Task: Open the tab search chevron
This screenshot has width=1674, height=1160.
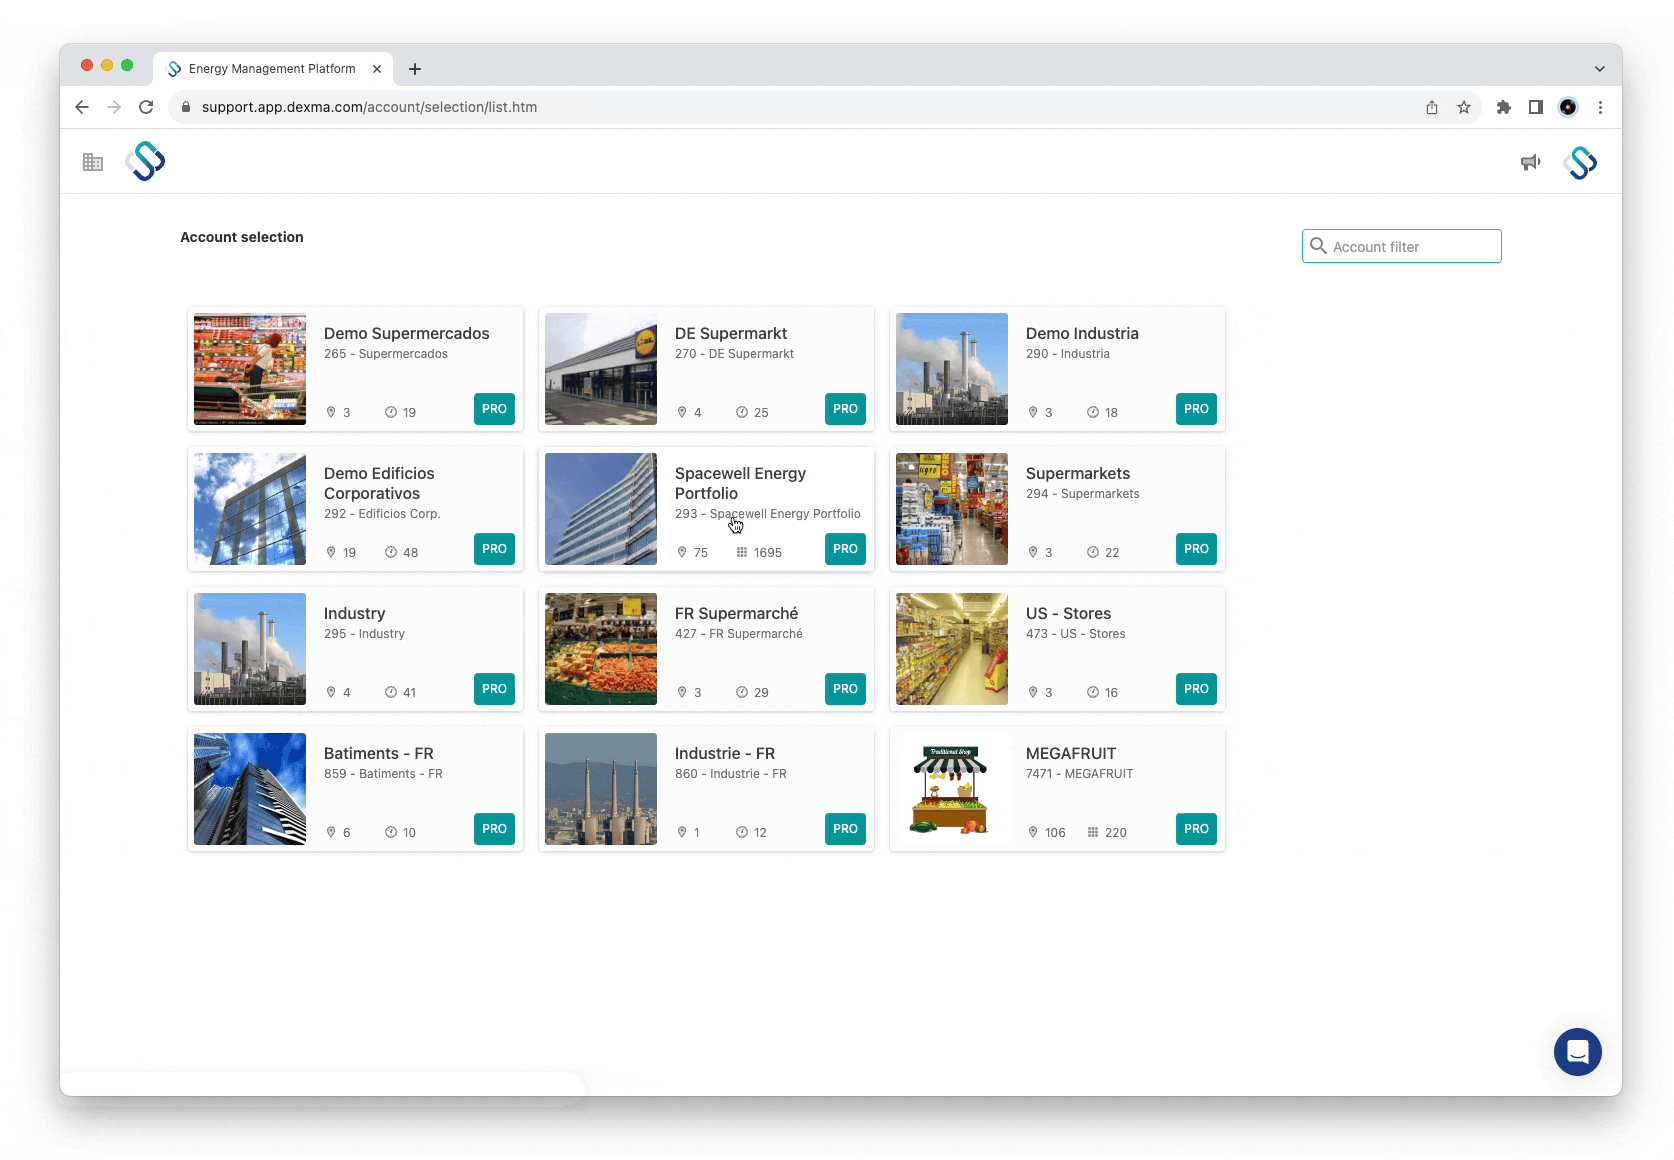Action: (1599, 68)
